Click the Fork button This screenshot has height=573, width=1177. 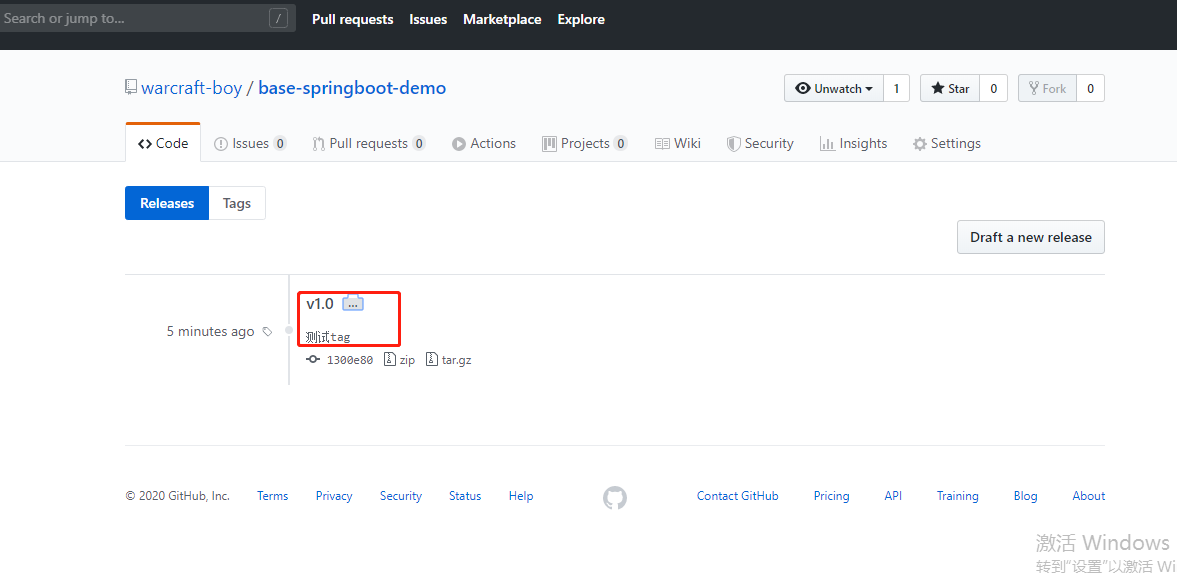pyautogui.click(x=1047, y=89)
